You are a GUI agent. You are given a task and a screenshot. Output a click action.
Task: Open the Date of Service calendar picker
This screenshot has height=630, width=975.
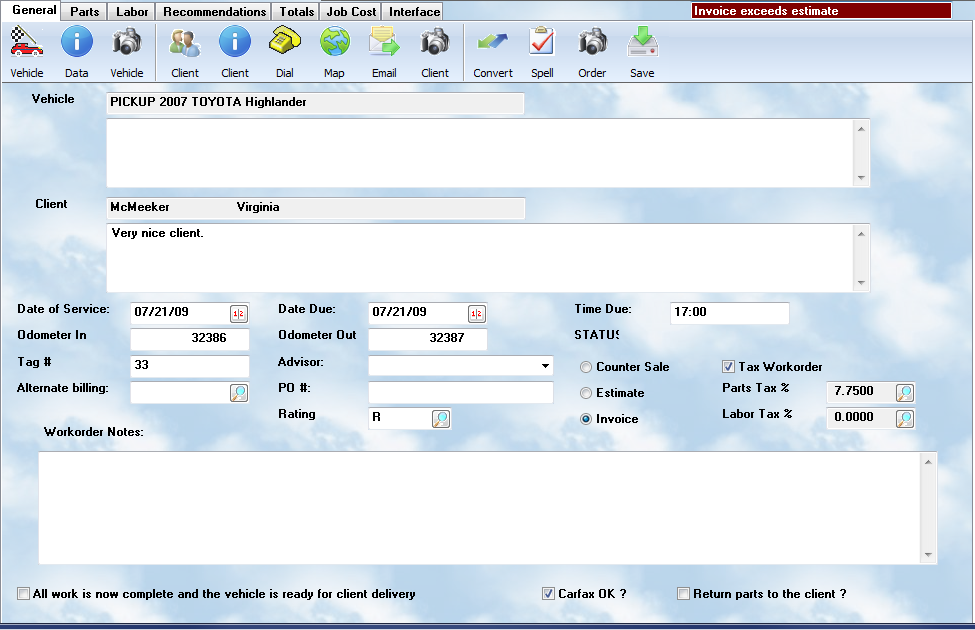point(239,313)
